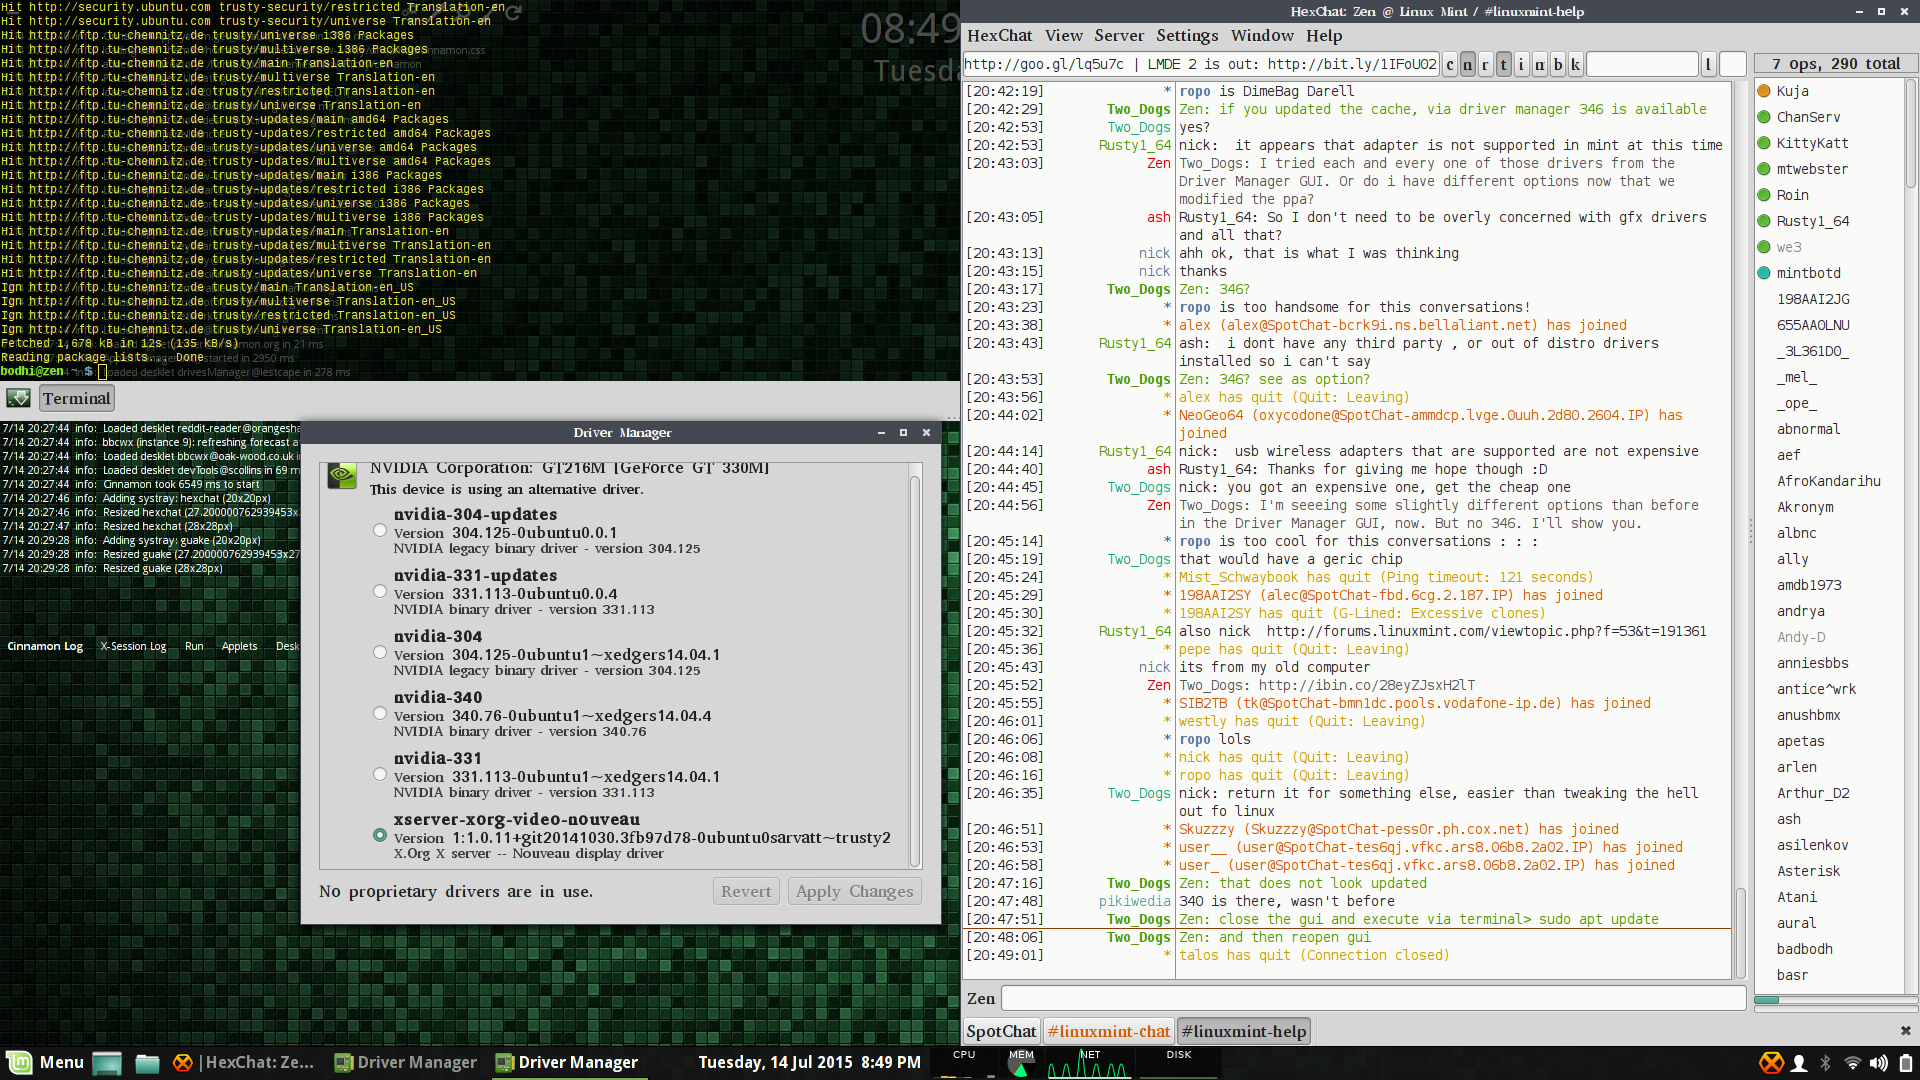Click the NVIDIA device icon in Driver Manager

pos(342,475)
